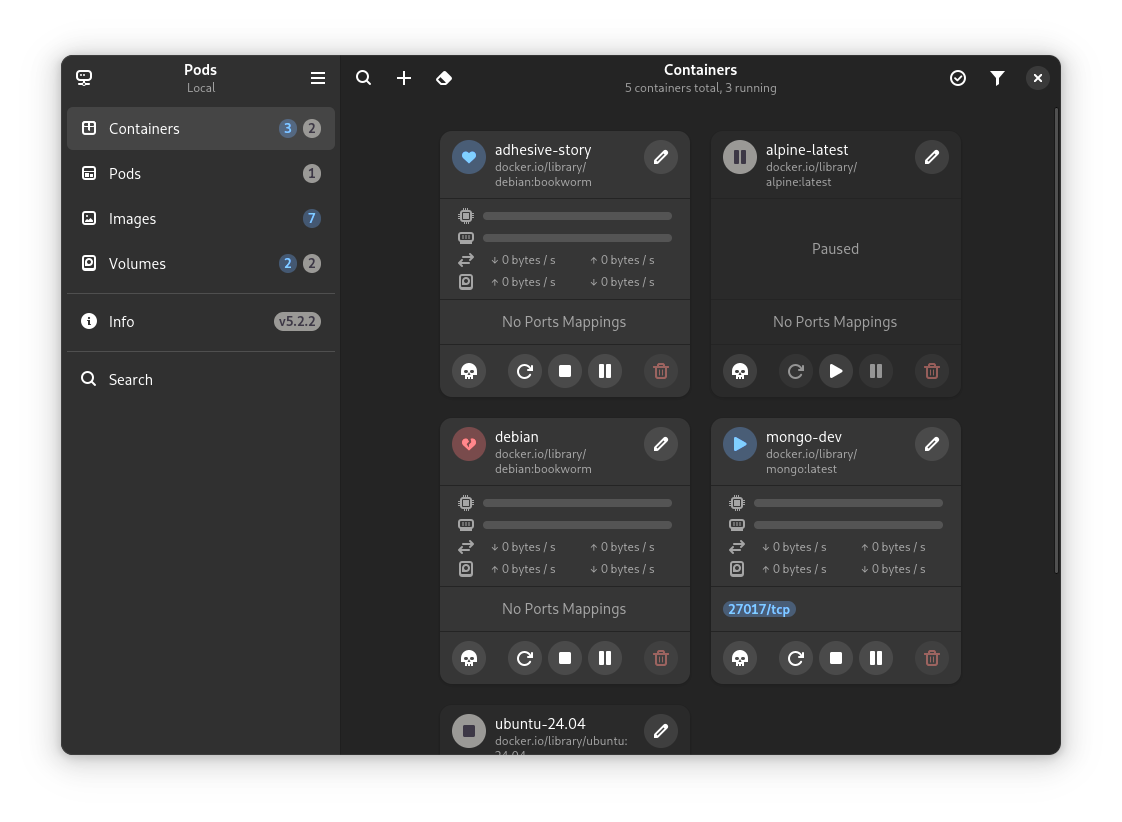Open the Info page in sidebar
The height and width of the screenshot is (822, 1122).
pyautogui.click(x=201, y=321)
